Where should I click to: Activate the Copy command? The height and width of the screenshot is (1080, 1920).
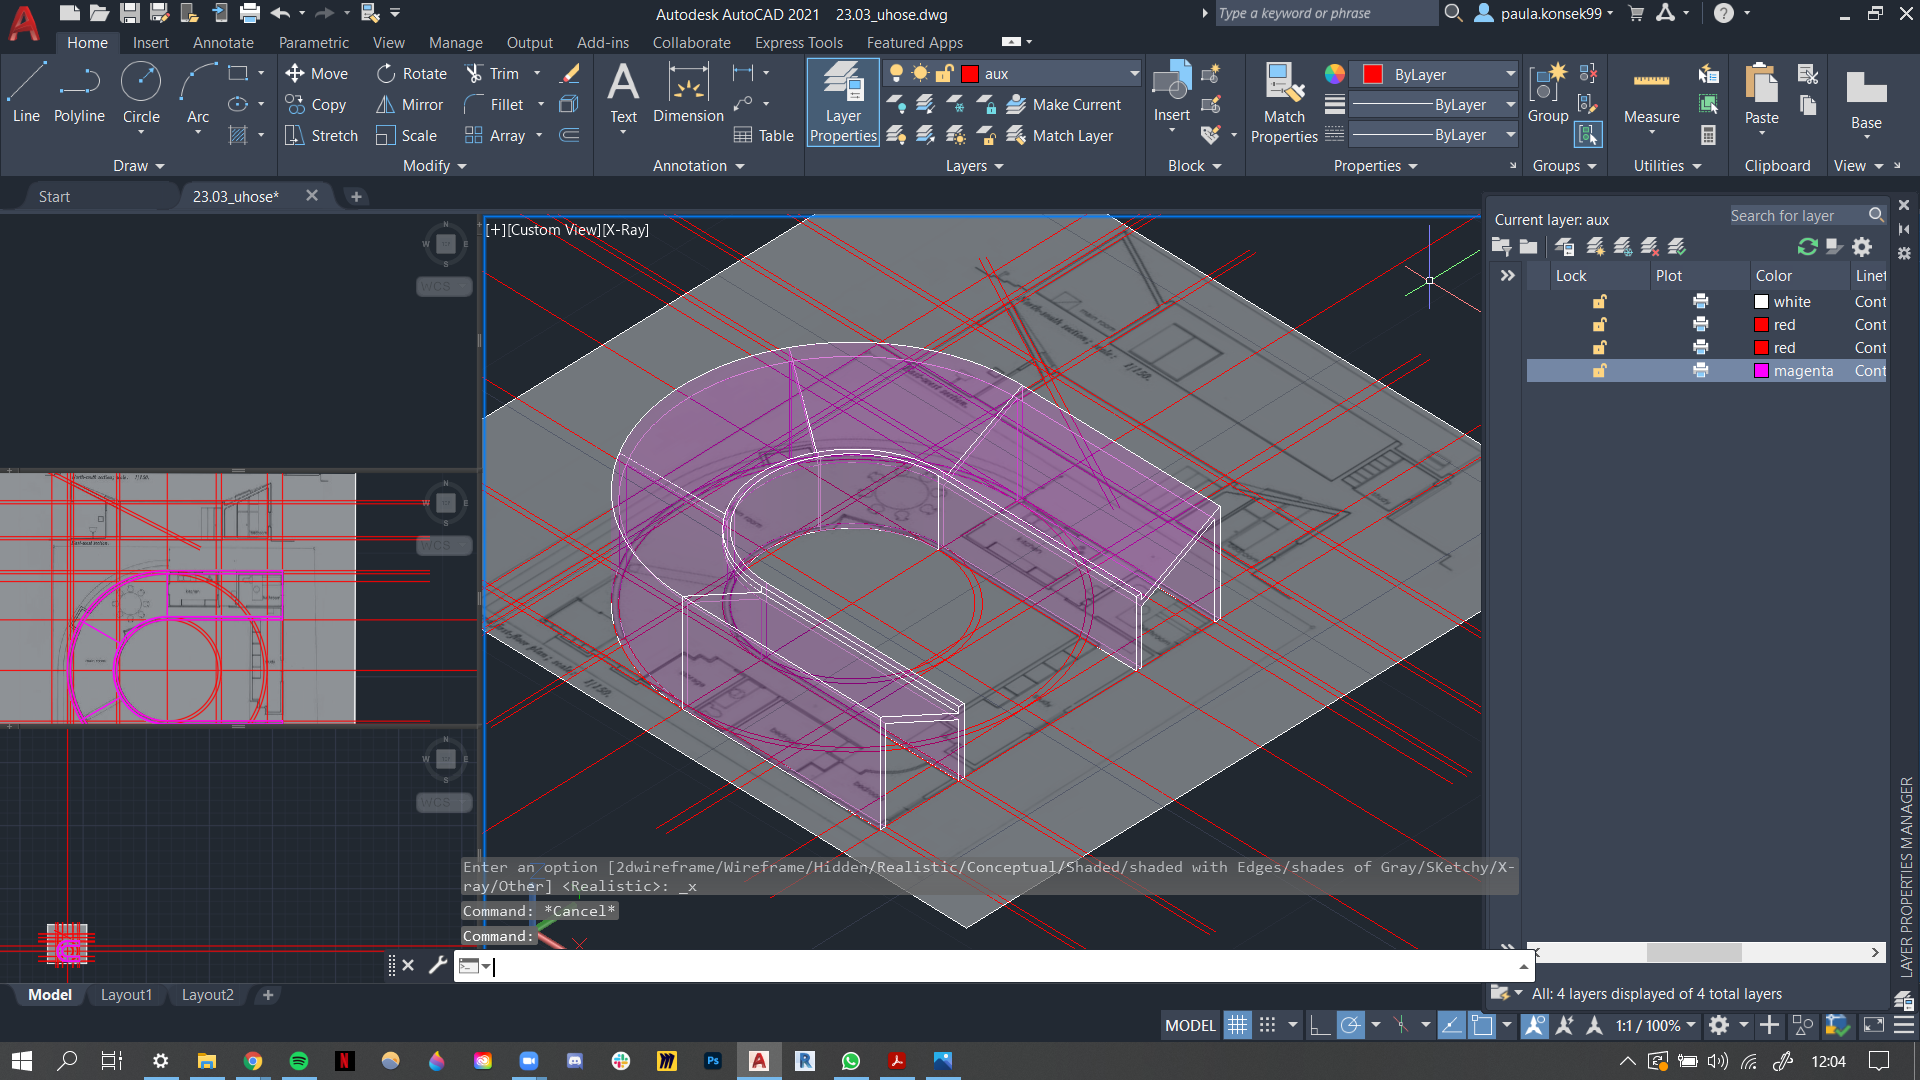(x=316, y=104)
